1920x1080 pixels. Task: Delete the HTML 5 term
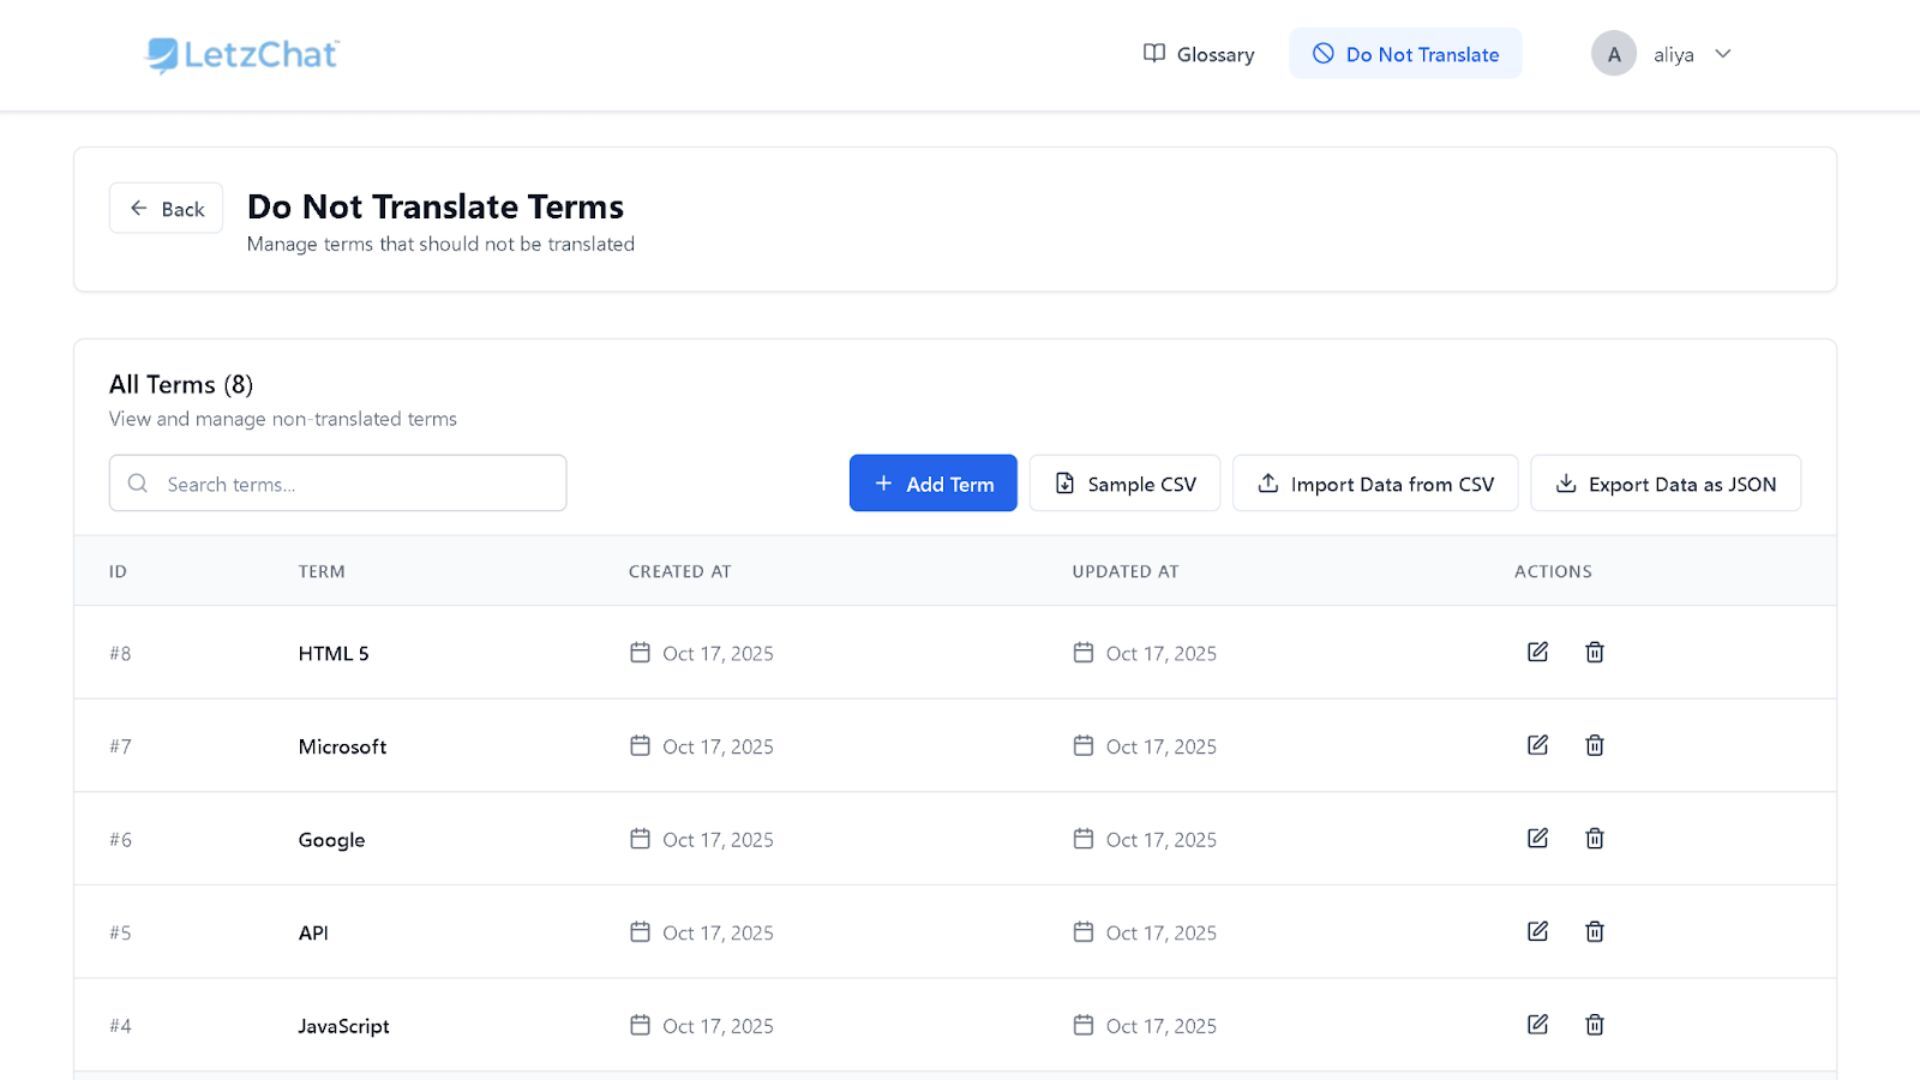pyautogui.click(x=1594, y=652)
